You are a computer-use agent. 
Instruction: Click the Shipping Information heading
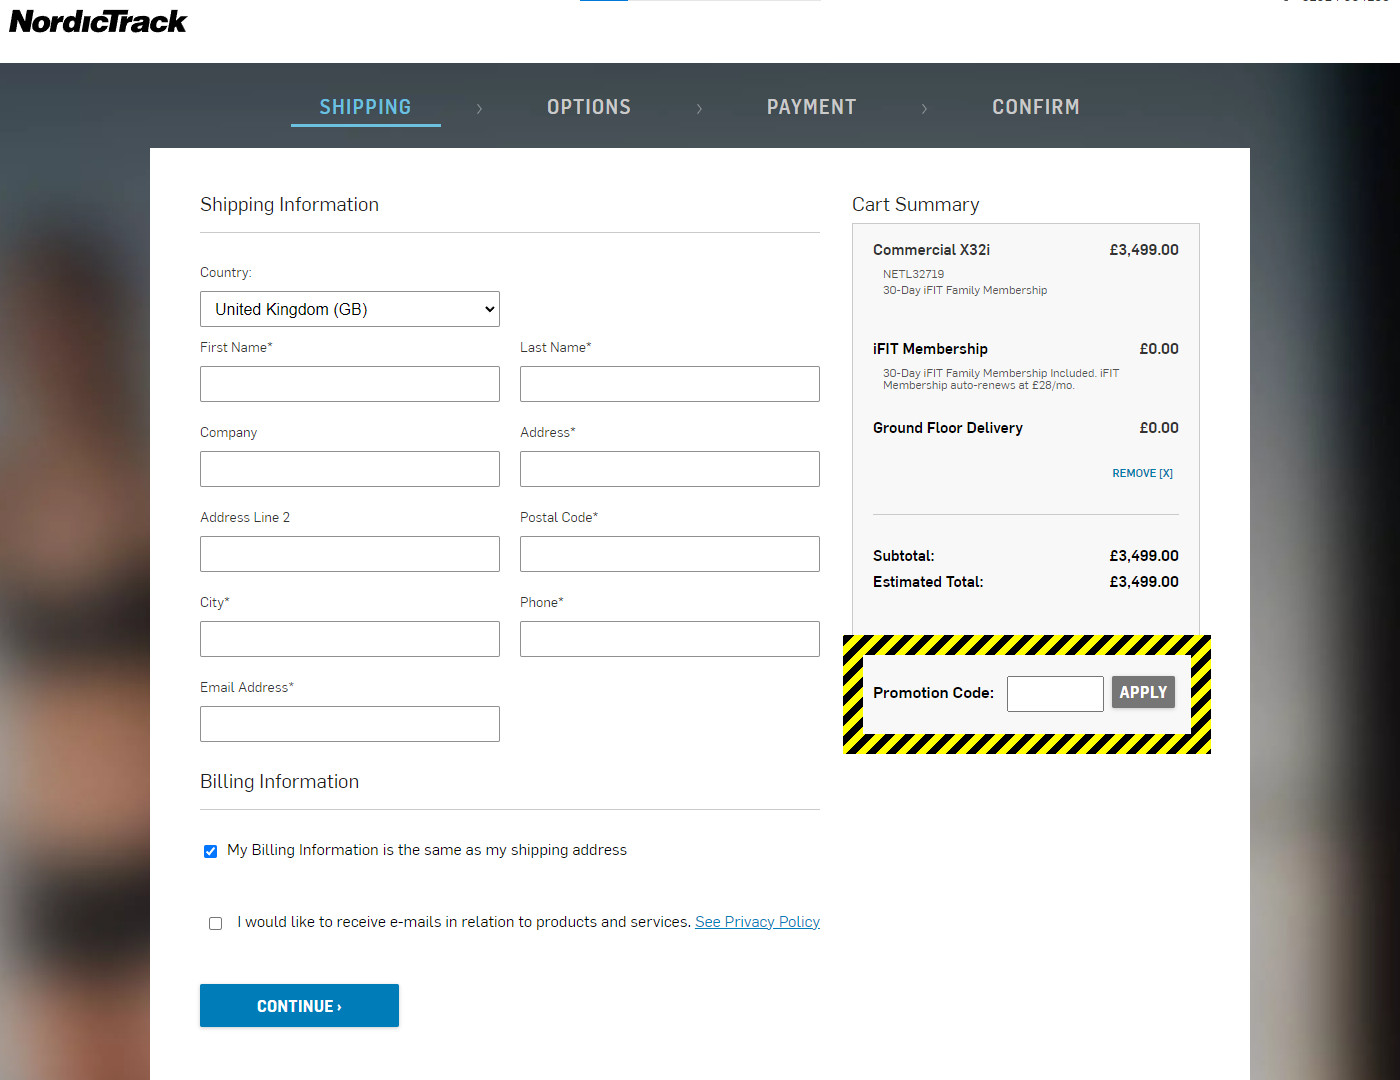coord(289,205)
